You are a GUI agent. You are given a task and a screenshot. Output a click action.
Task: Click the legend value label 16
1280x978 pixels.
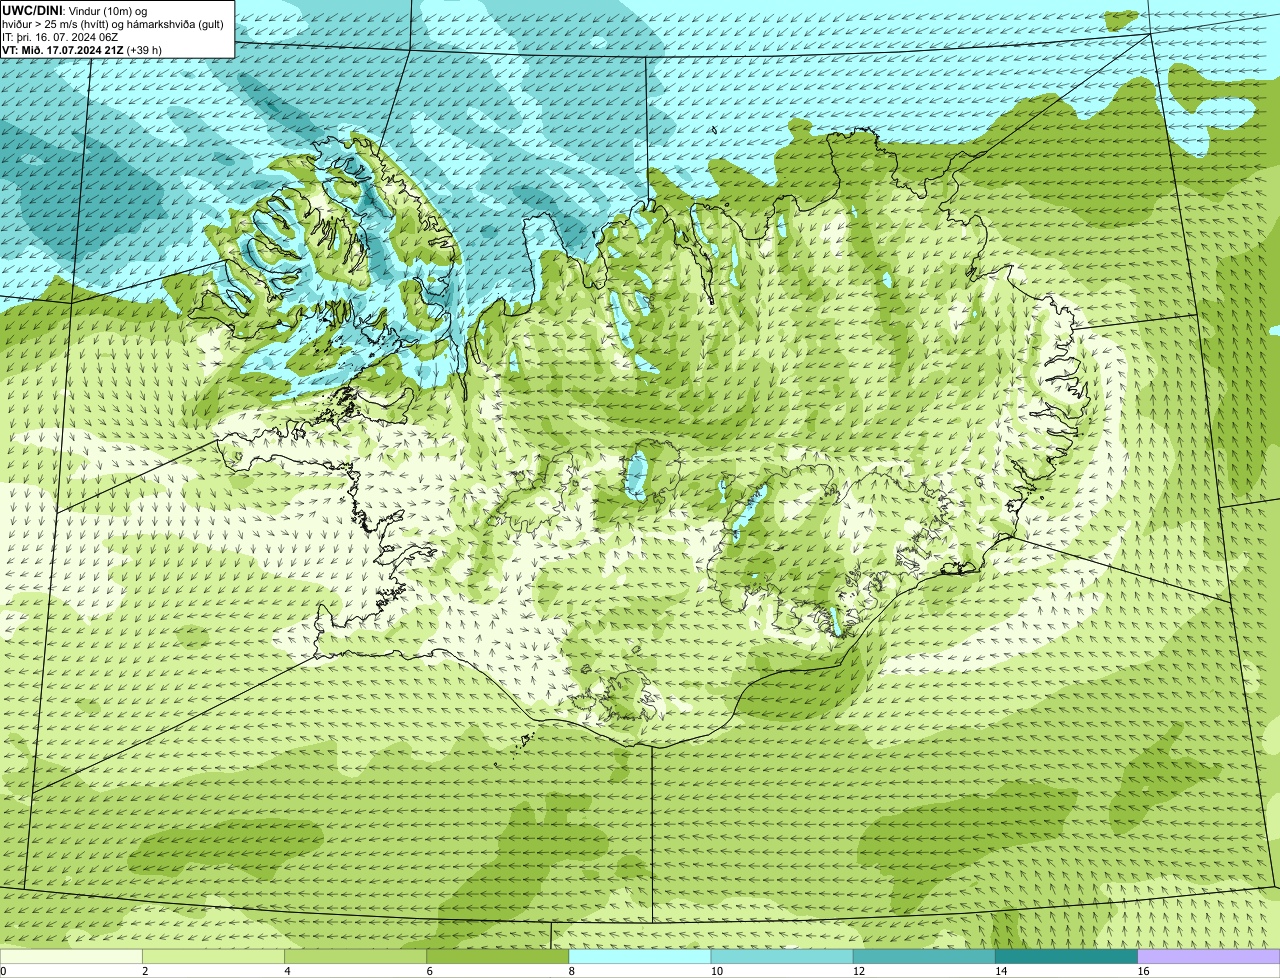(1143, 971)
